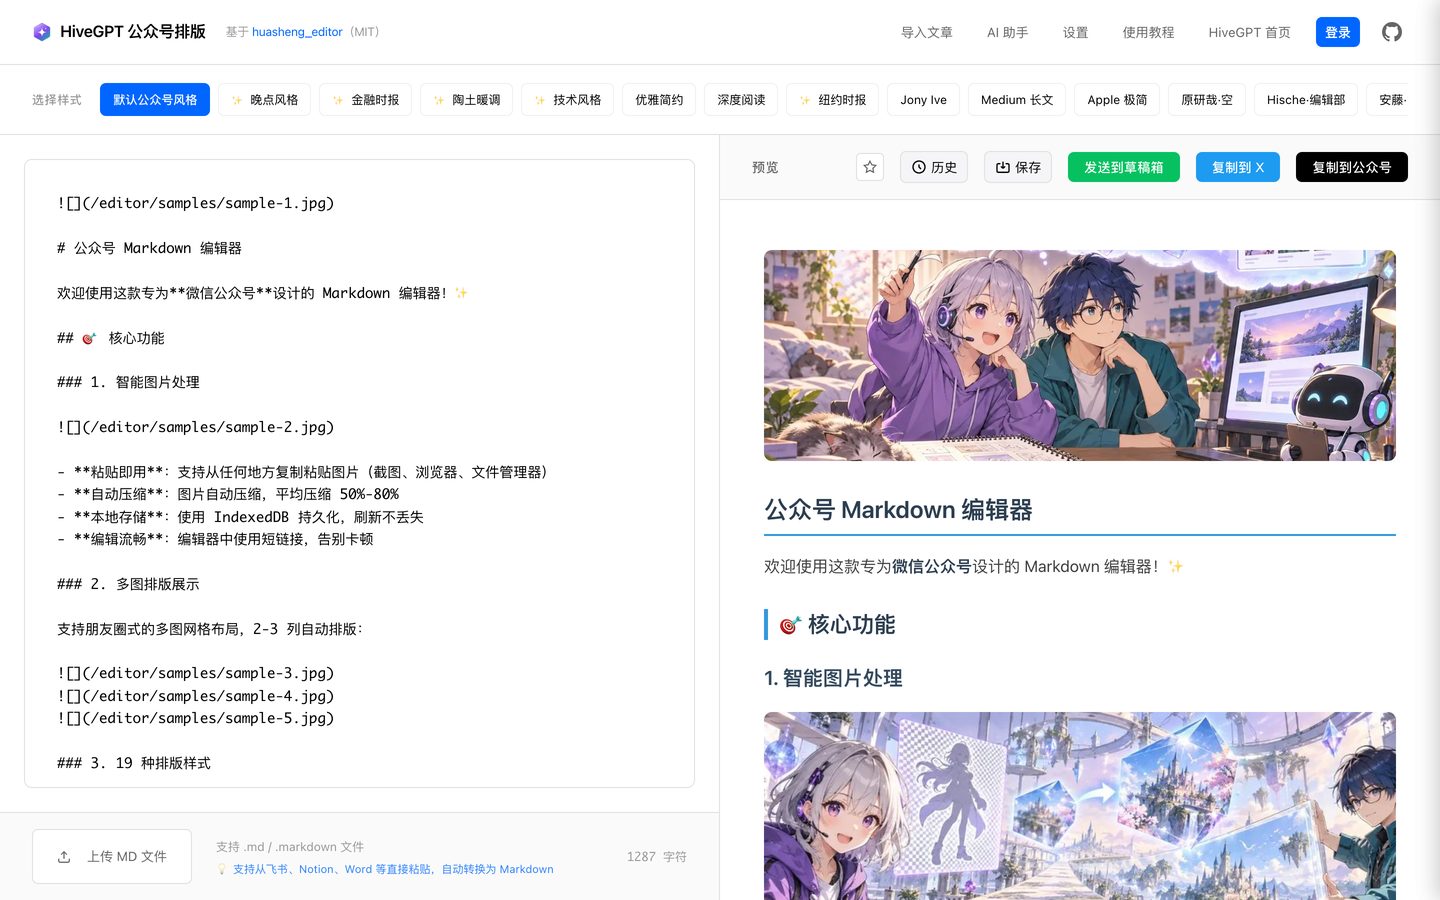
Task: Click the top banner image in preview
Action: (x=1080, y=355)
